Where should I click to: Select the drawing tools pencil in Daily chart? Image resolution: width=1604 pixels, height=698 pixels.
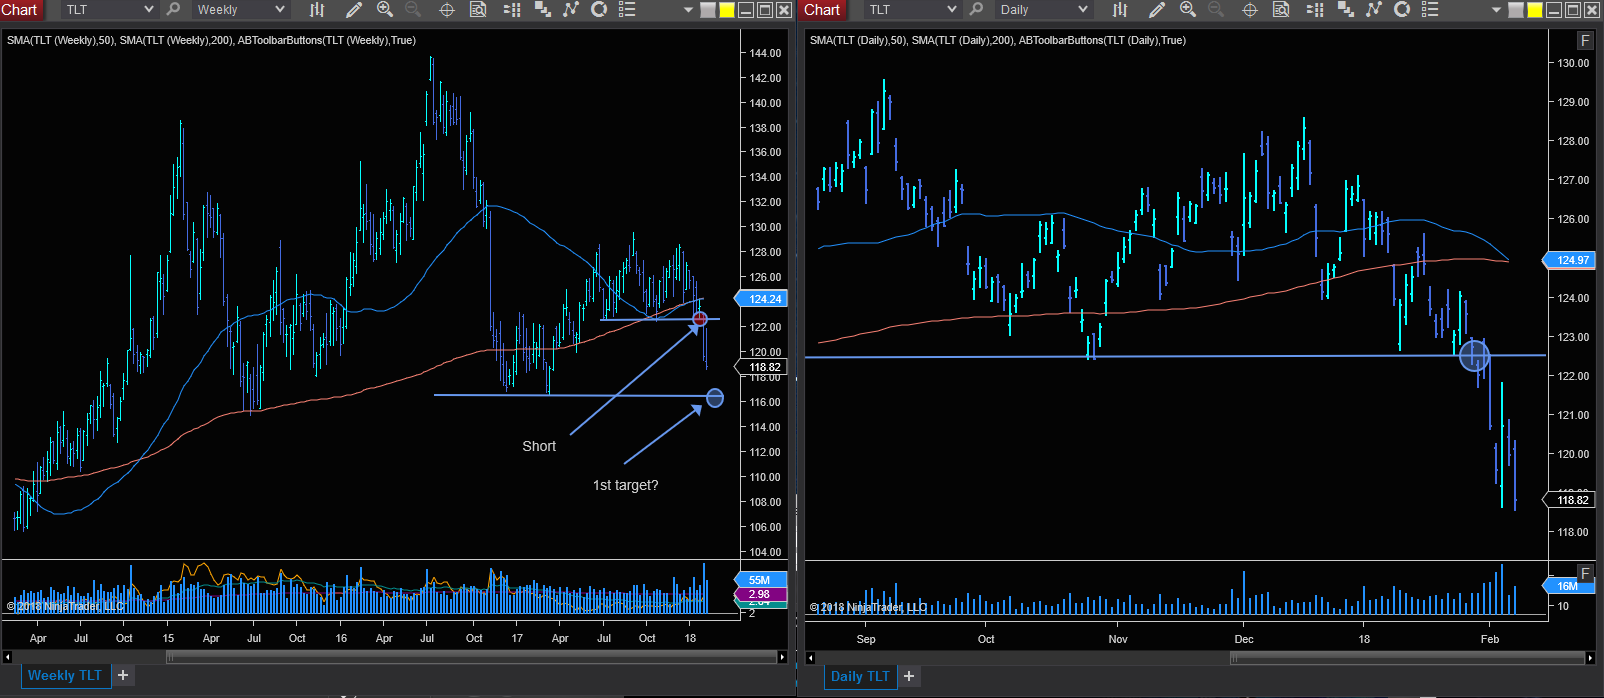pos(1157,10)
